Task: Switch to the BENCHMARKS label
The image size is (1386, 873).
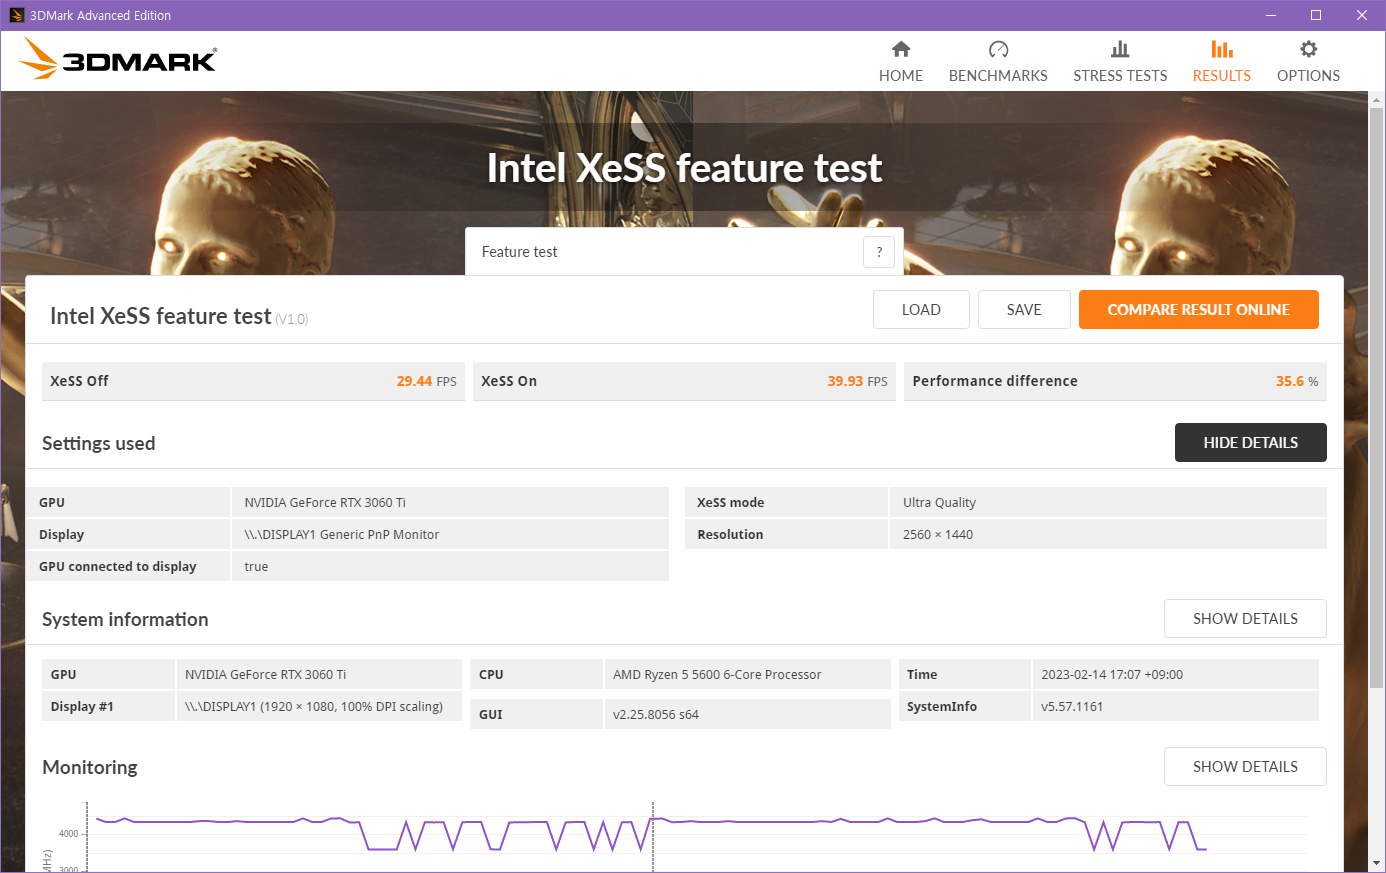Action: 998,76
